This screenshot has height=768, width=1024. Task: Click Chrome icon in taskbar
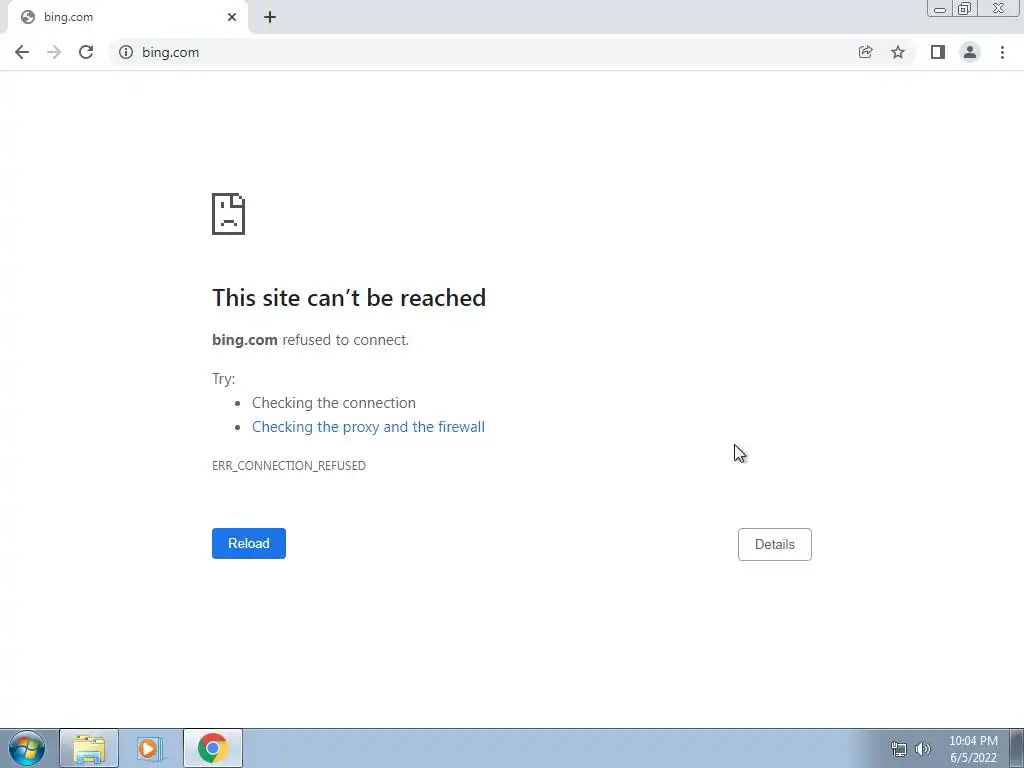(x=213, y=748)
